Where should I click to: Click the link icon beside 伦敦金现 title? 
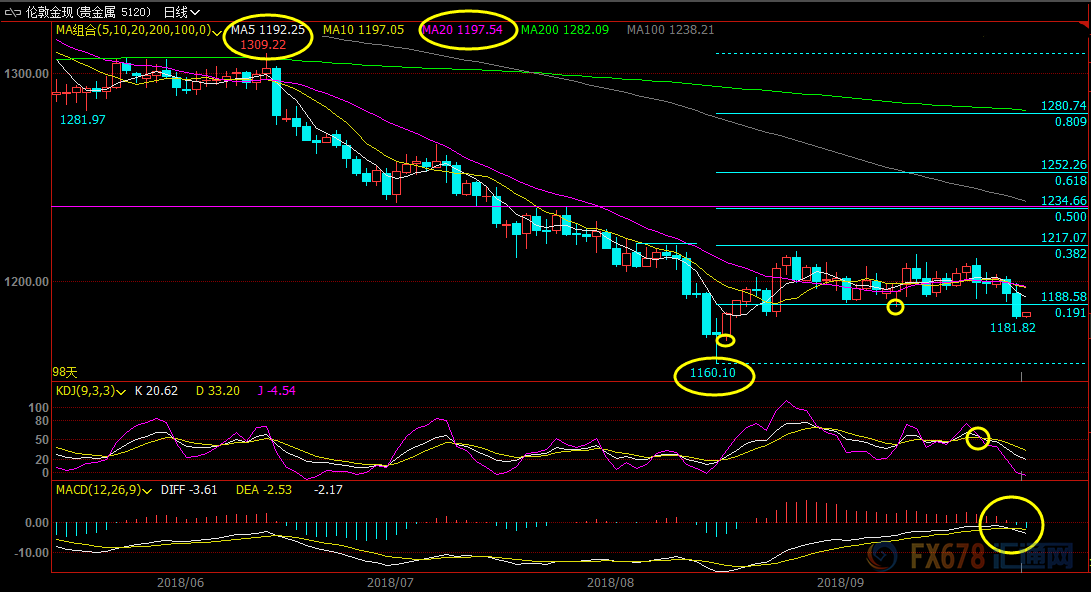12,12
